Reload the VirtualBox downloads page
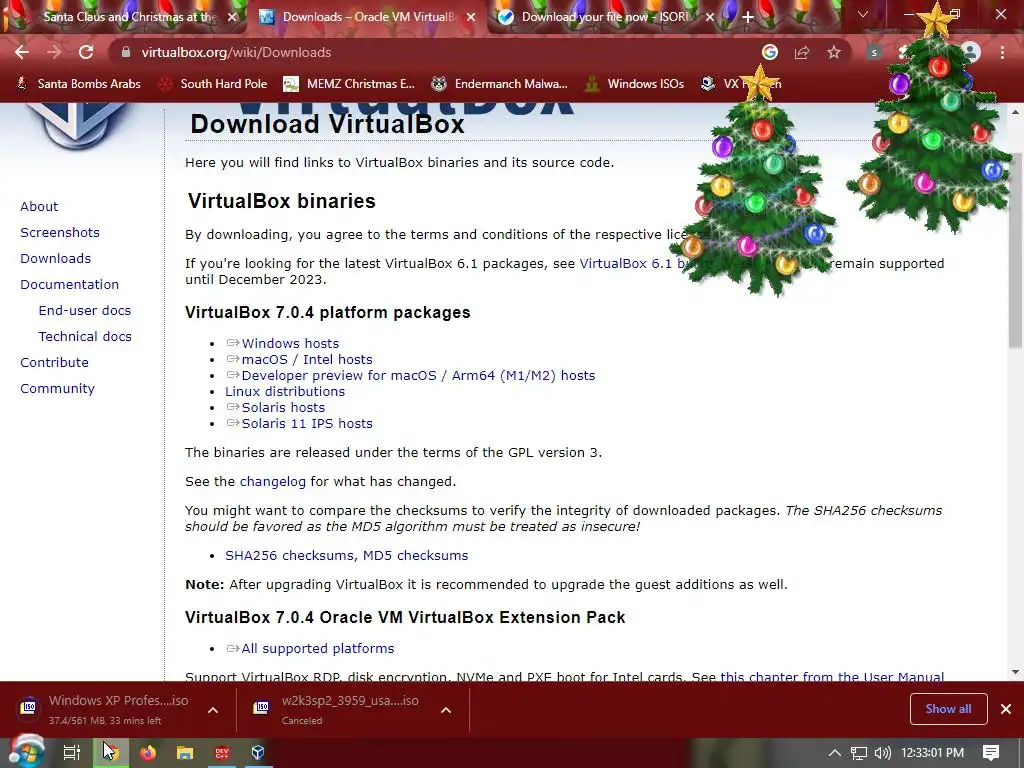Viewport: 1024px width, 768px height. tap(86, 52)
